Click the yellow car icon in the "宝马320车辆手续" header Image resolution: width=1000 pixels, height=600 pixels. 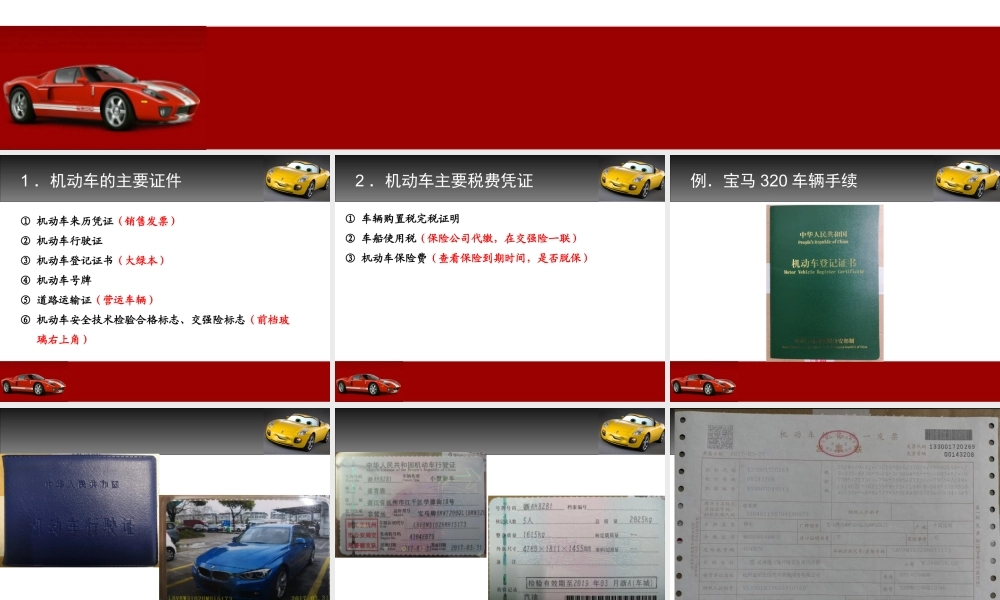click(962, 176)
